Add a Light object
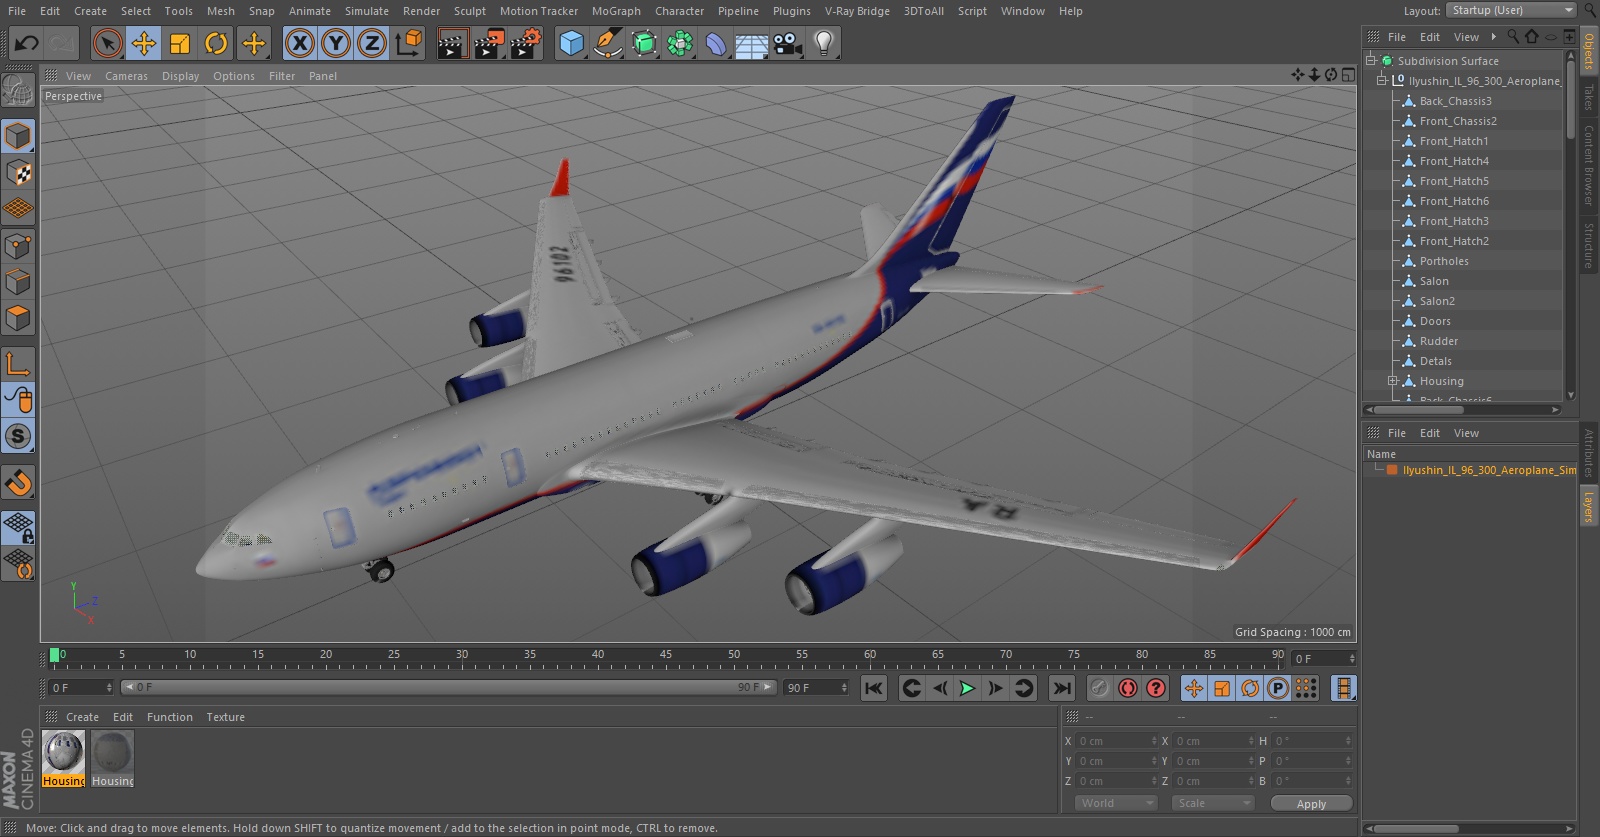This screenshot has width=1600, height=837. point(824,43)
